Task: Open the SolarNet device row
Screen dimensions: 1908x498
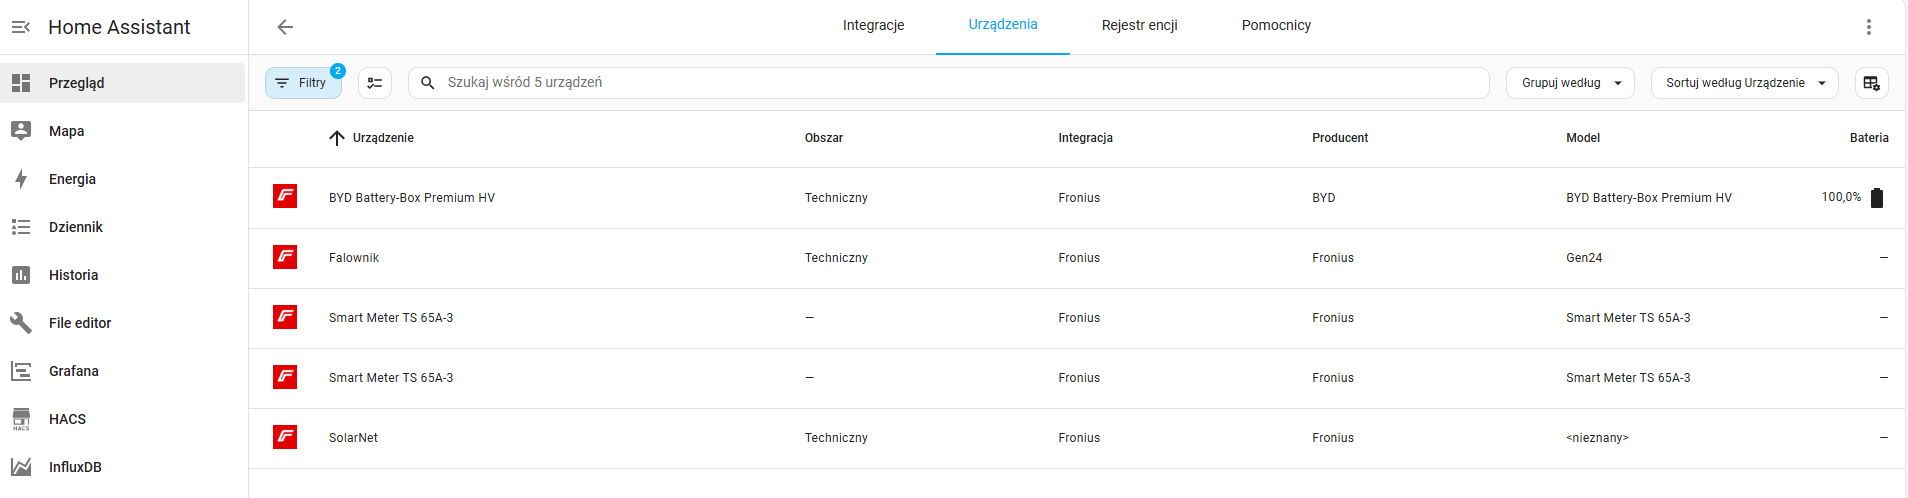Action: [x=1077, y=438]
